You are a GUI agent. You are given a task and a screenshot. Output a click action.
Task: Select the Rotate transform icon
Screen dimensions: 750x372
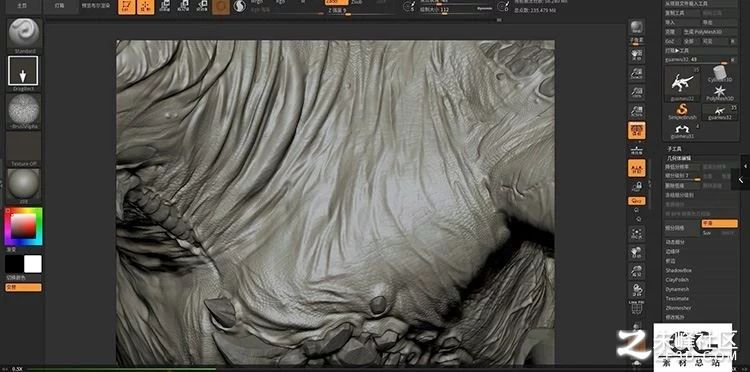201,7
